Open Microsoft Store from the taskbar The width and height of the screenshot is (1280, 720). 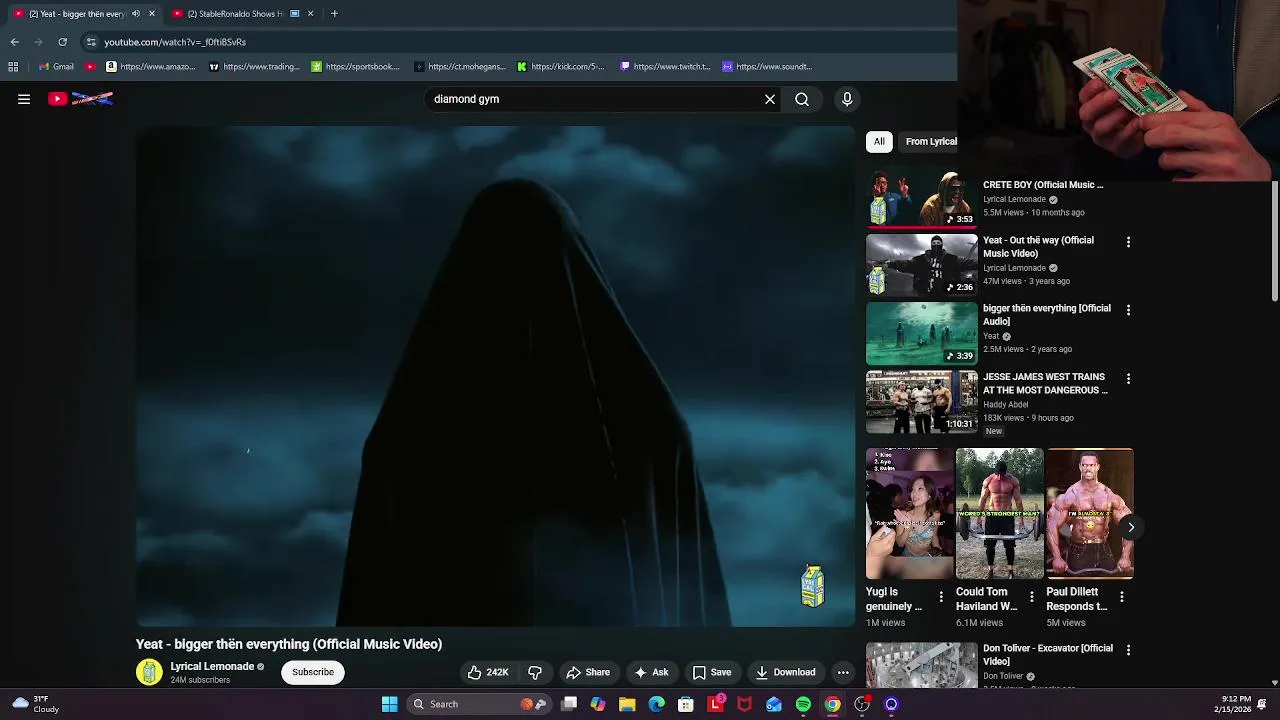686,704
